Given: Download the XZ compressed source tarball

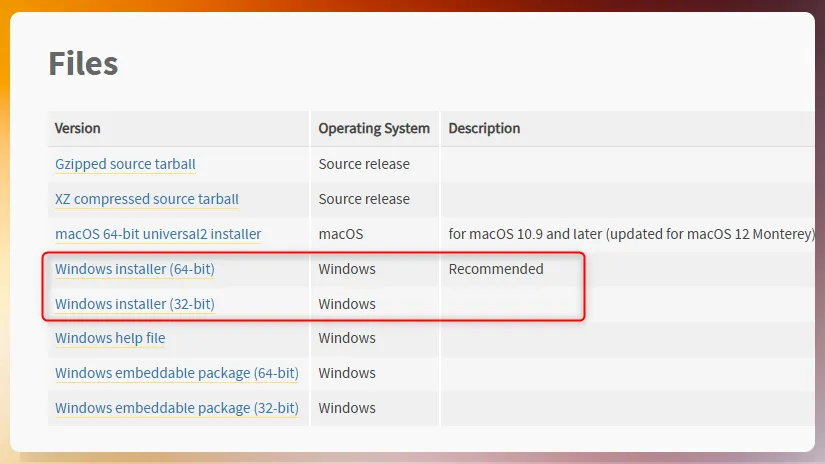Looking at the screenshot, I should point(146,199).
